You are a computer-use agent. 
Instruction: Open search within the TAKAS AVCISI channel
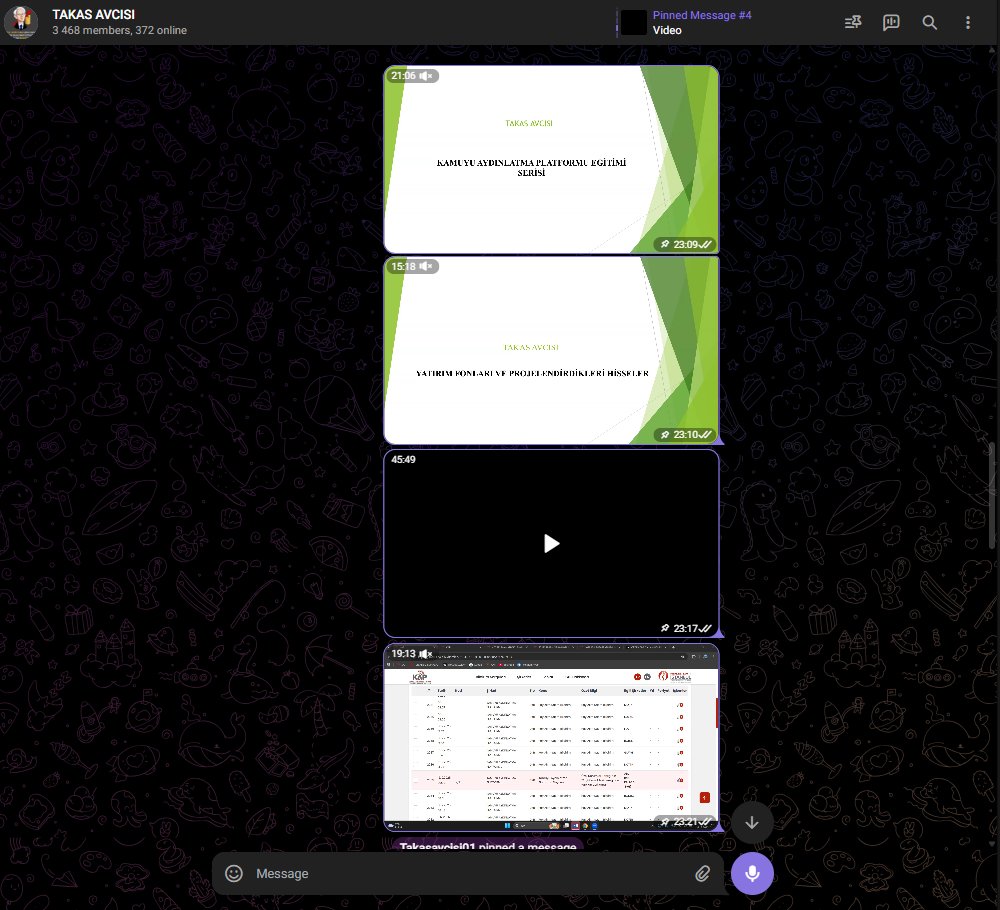929,22
